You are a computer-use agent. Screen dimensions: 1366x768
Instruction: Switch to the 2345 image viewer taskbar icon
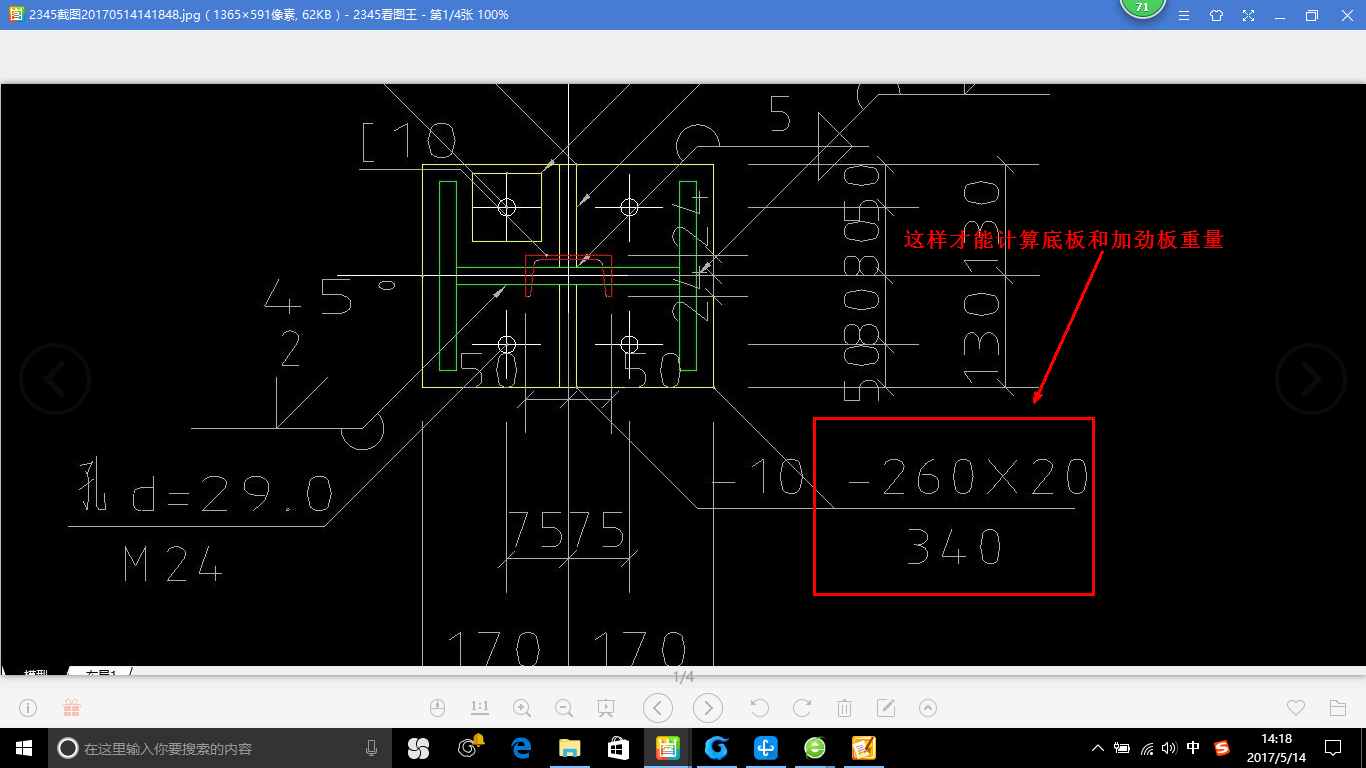[x=667, y=748]
